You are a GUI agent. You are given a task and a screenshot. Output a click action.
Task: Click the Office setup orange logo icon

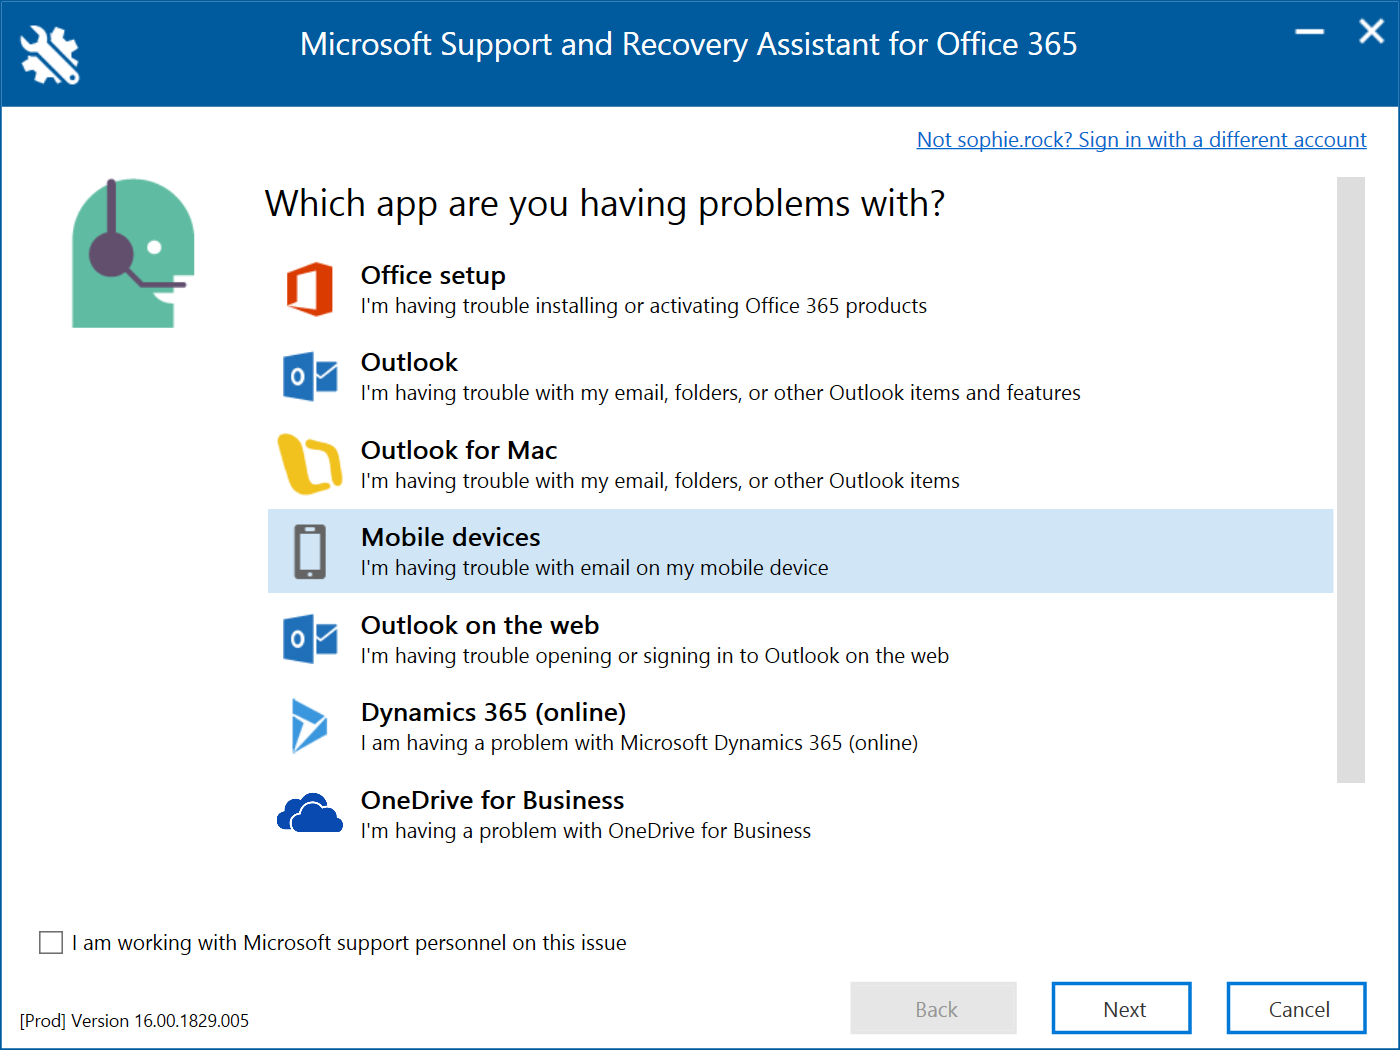[310, 290]
